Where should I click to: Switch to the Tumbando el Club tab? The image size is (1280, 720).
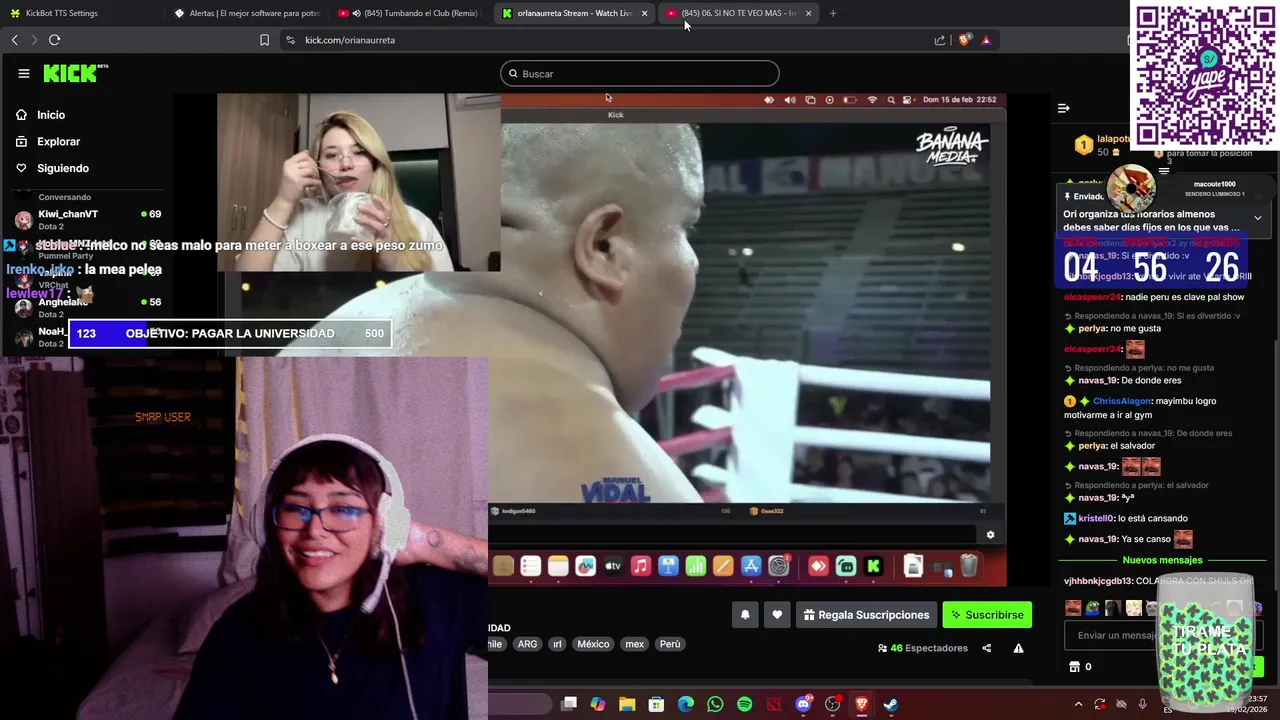tap(410, 13)
